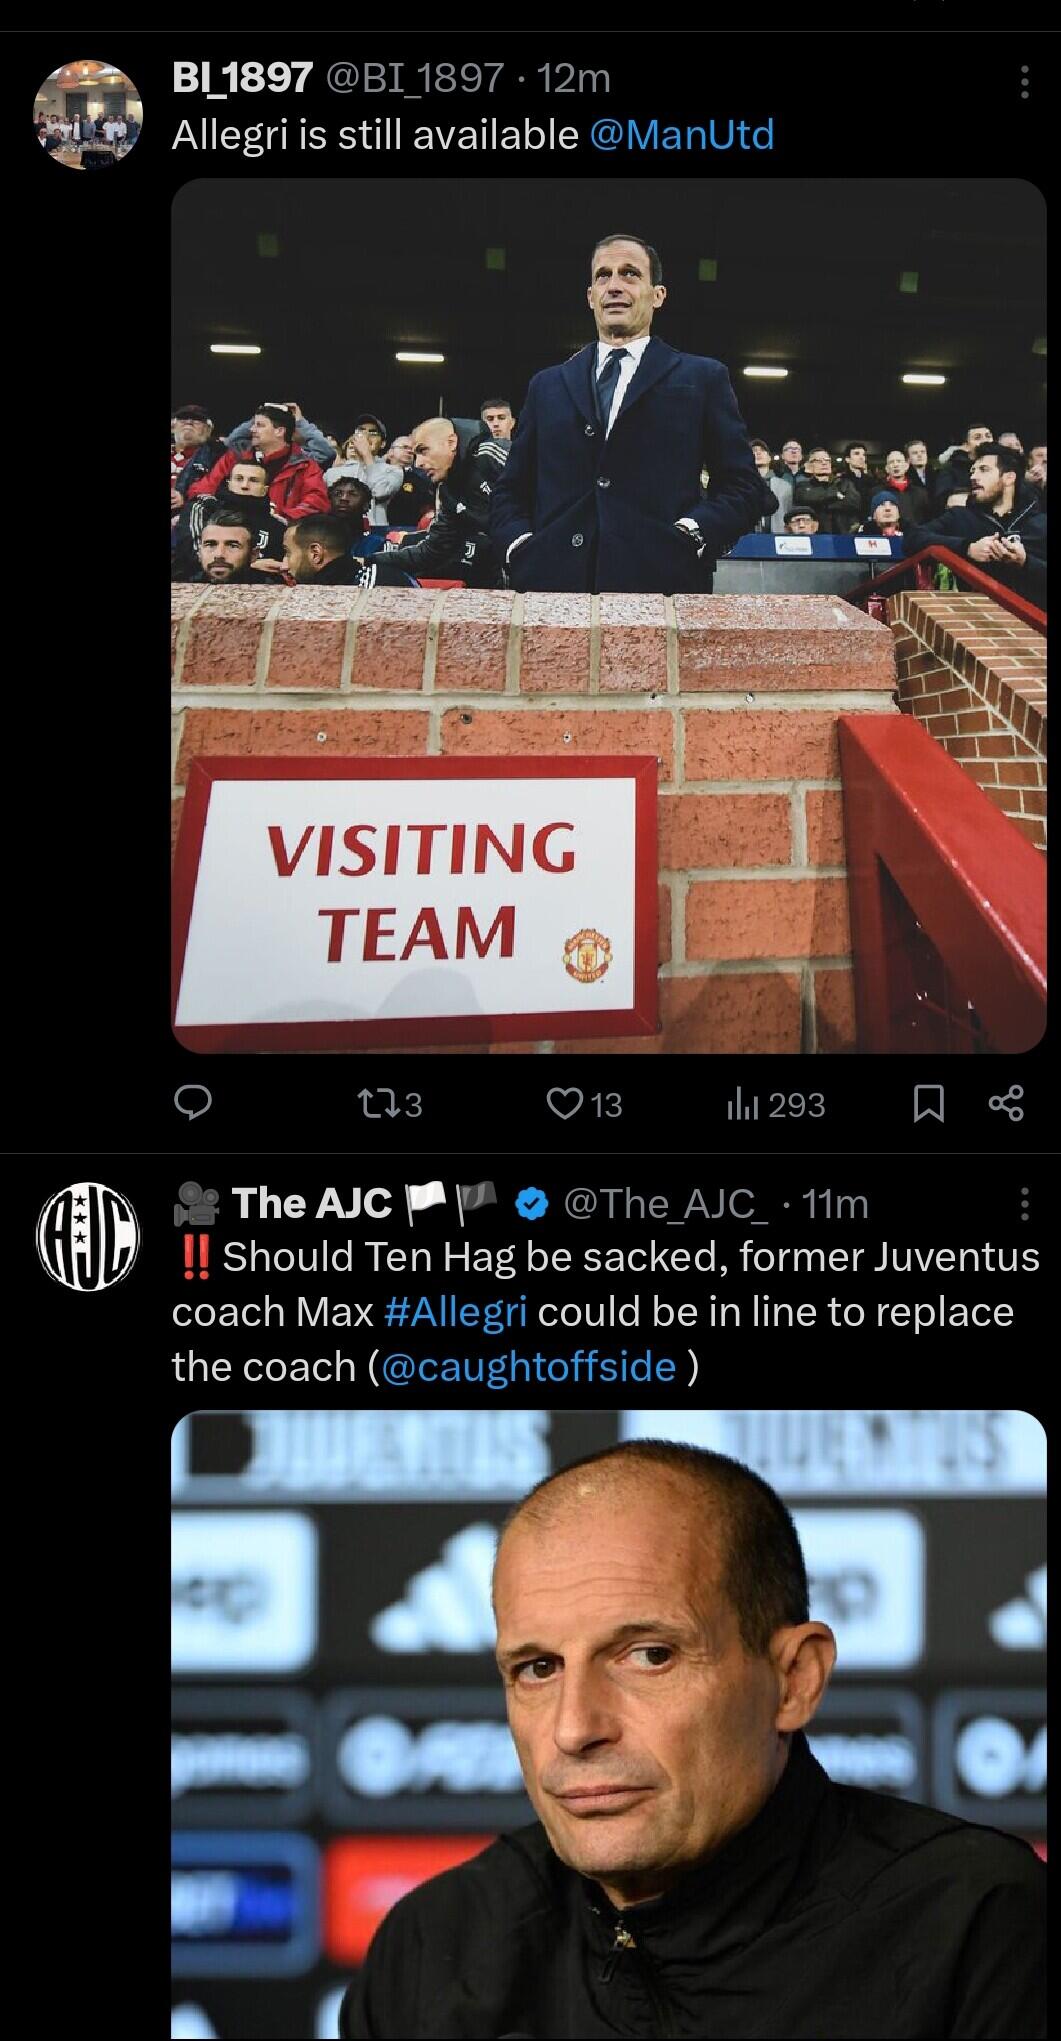The image size is (1061, 2041).
Task: Like the BI_1897 tweet with 13 likes
Action: 584,1104
